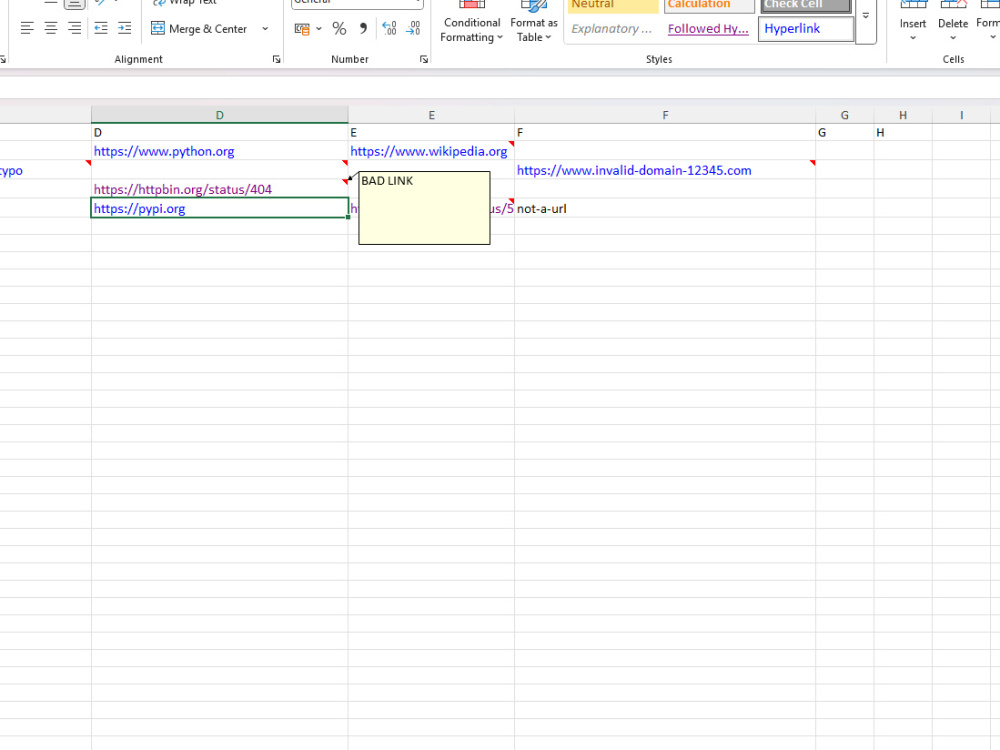Select header cell containing letter G
Screen dimensions: 1000x750
844,133
